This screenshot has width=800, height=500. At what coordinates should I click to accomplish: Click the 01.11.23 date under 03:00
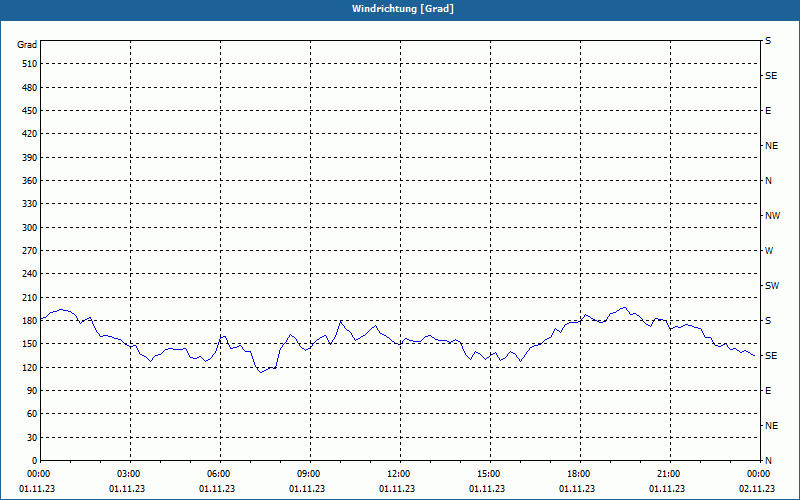[x=127, y=489]
